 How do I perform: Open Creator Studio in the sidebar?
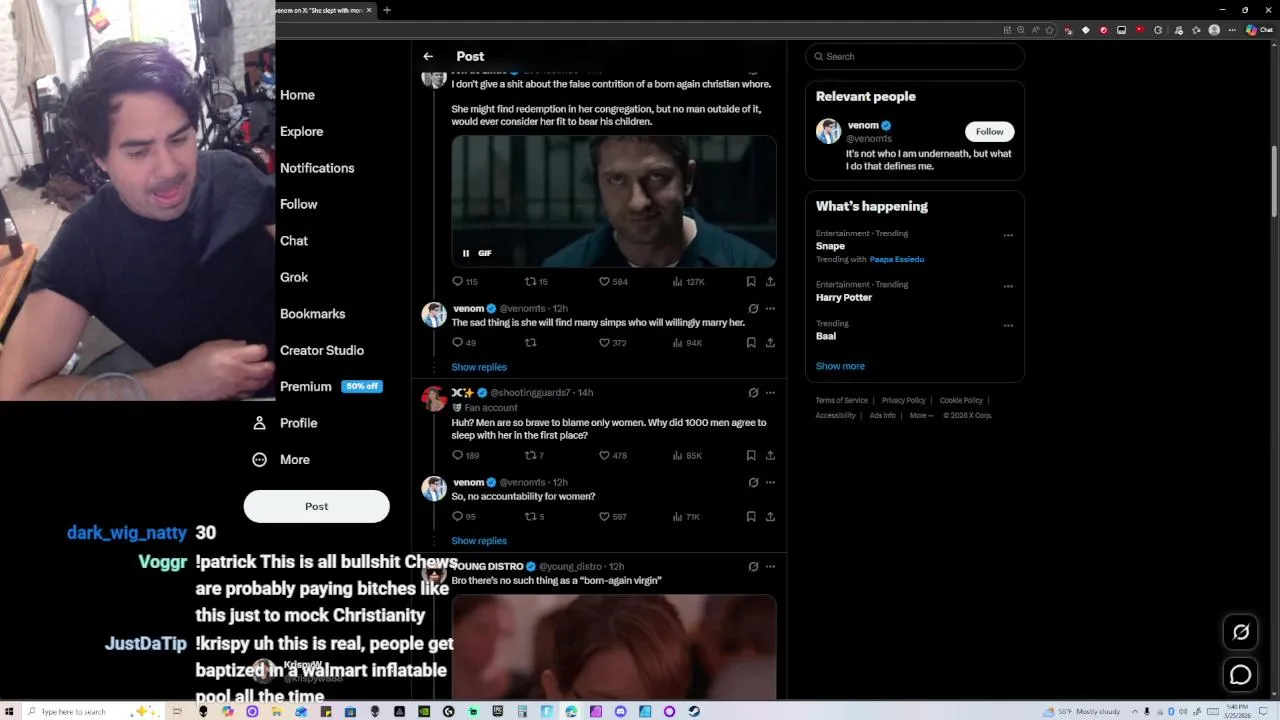322,351
